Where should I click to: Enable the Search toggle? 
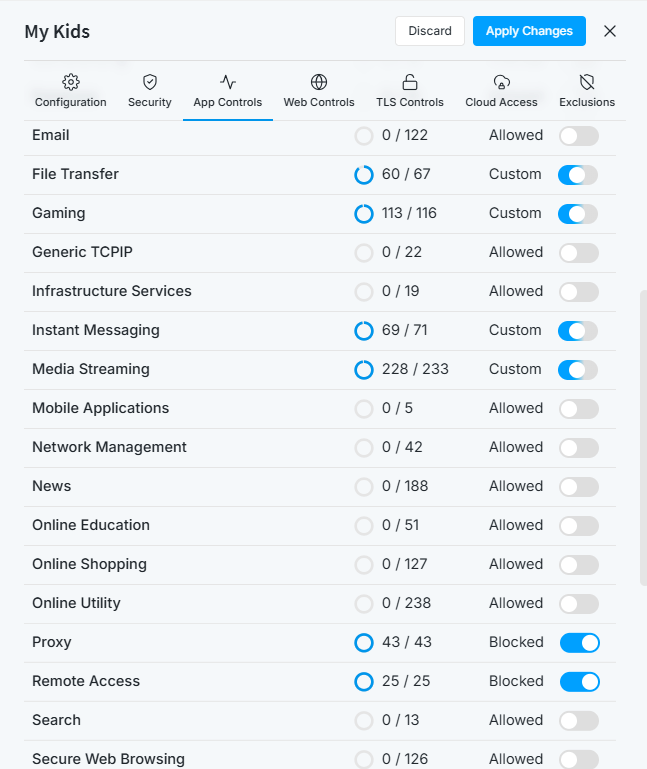[579, 720]
